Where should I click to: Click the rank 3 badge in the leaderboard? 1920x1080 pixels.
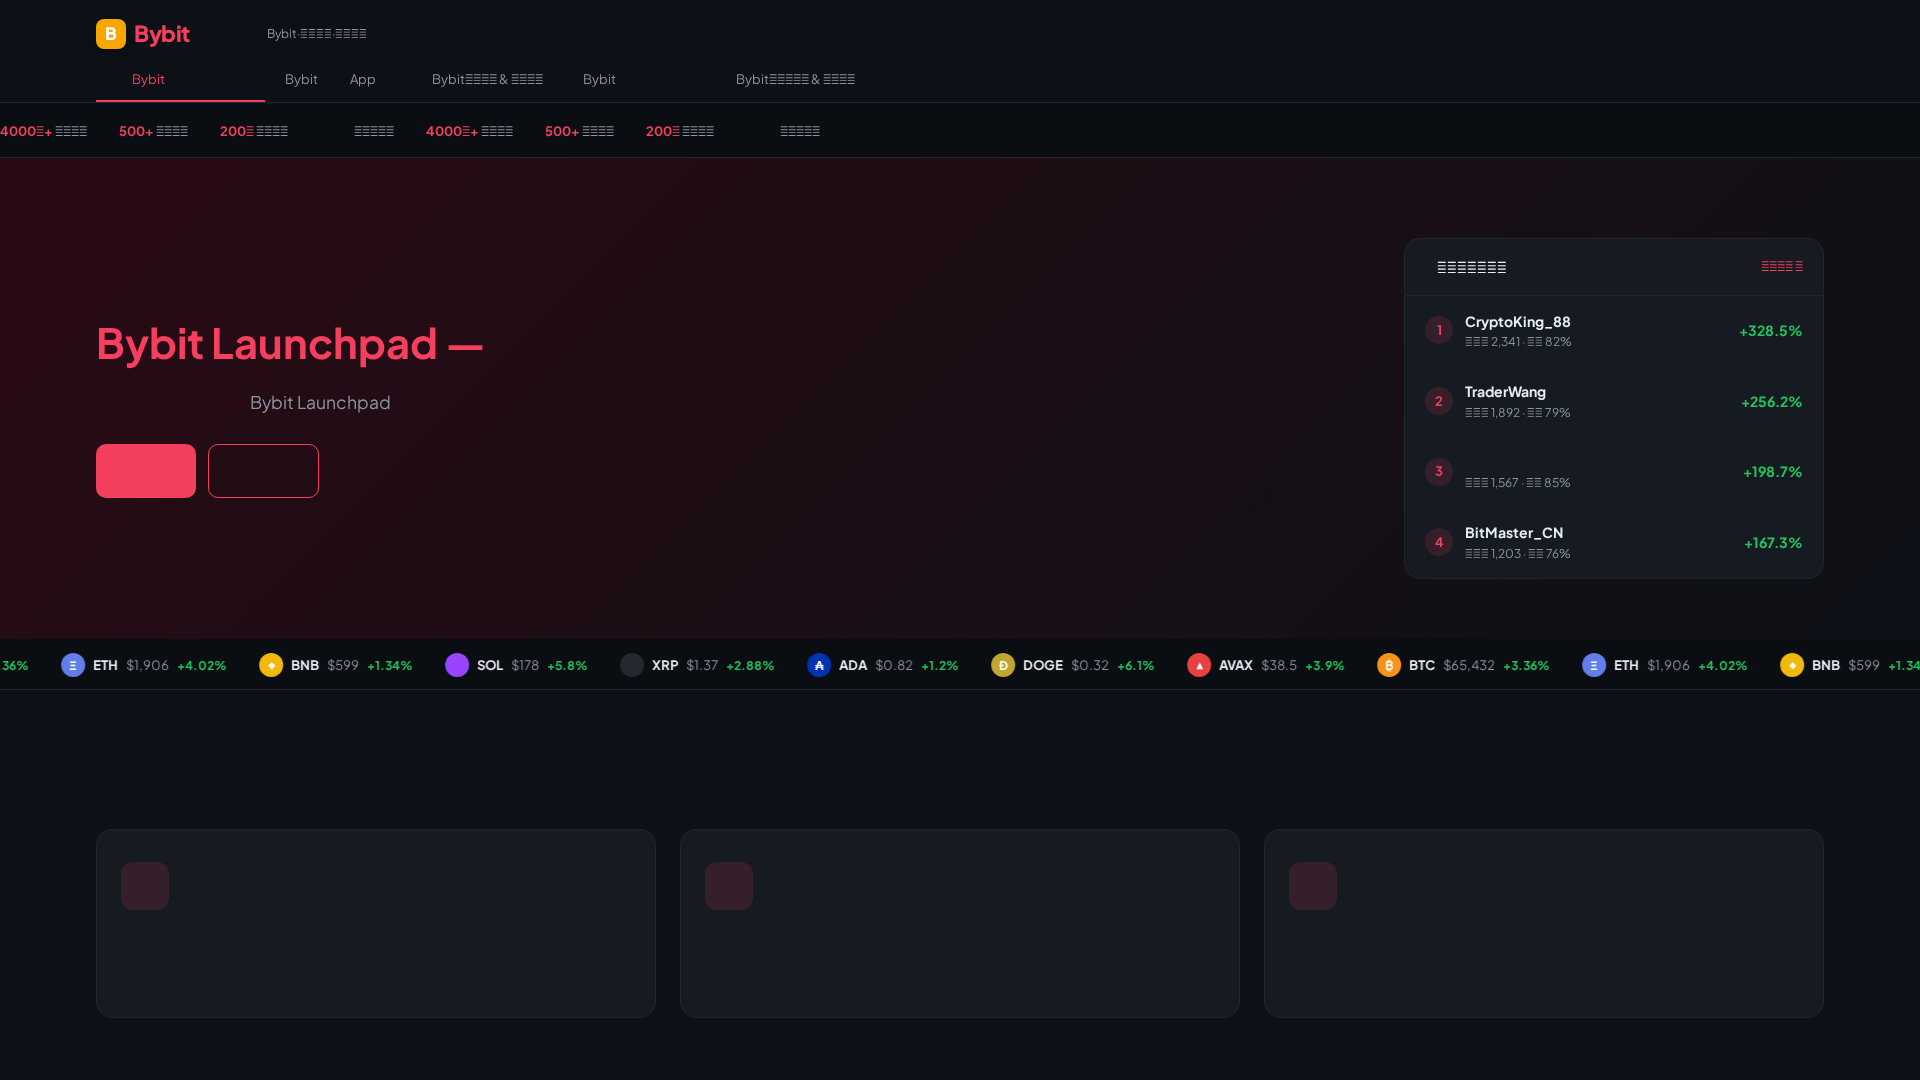1438,471
